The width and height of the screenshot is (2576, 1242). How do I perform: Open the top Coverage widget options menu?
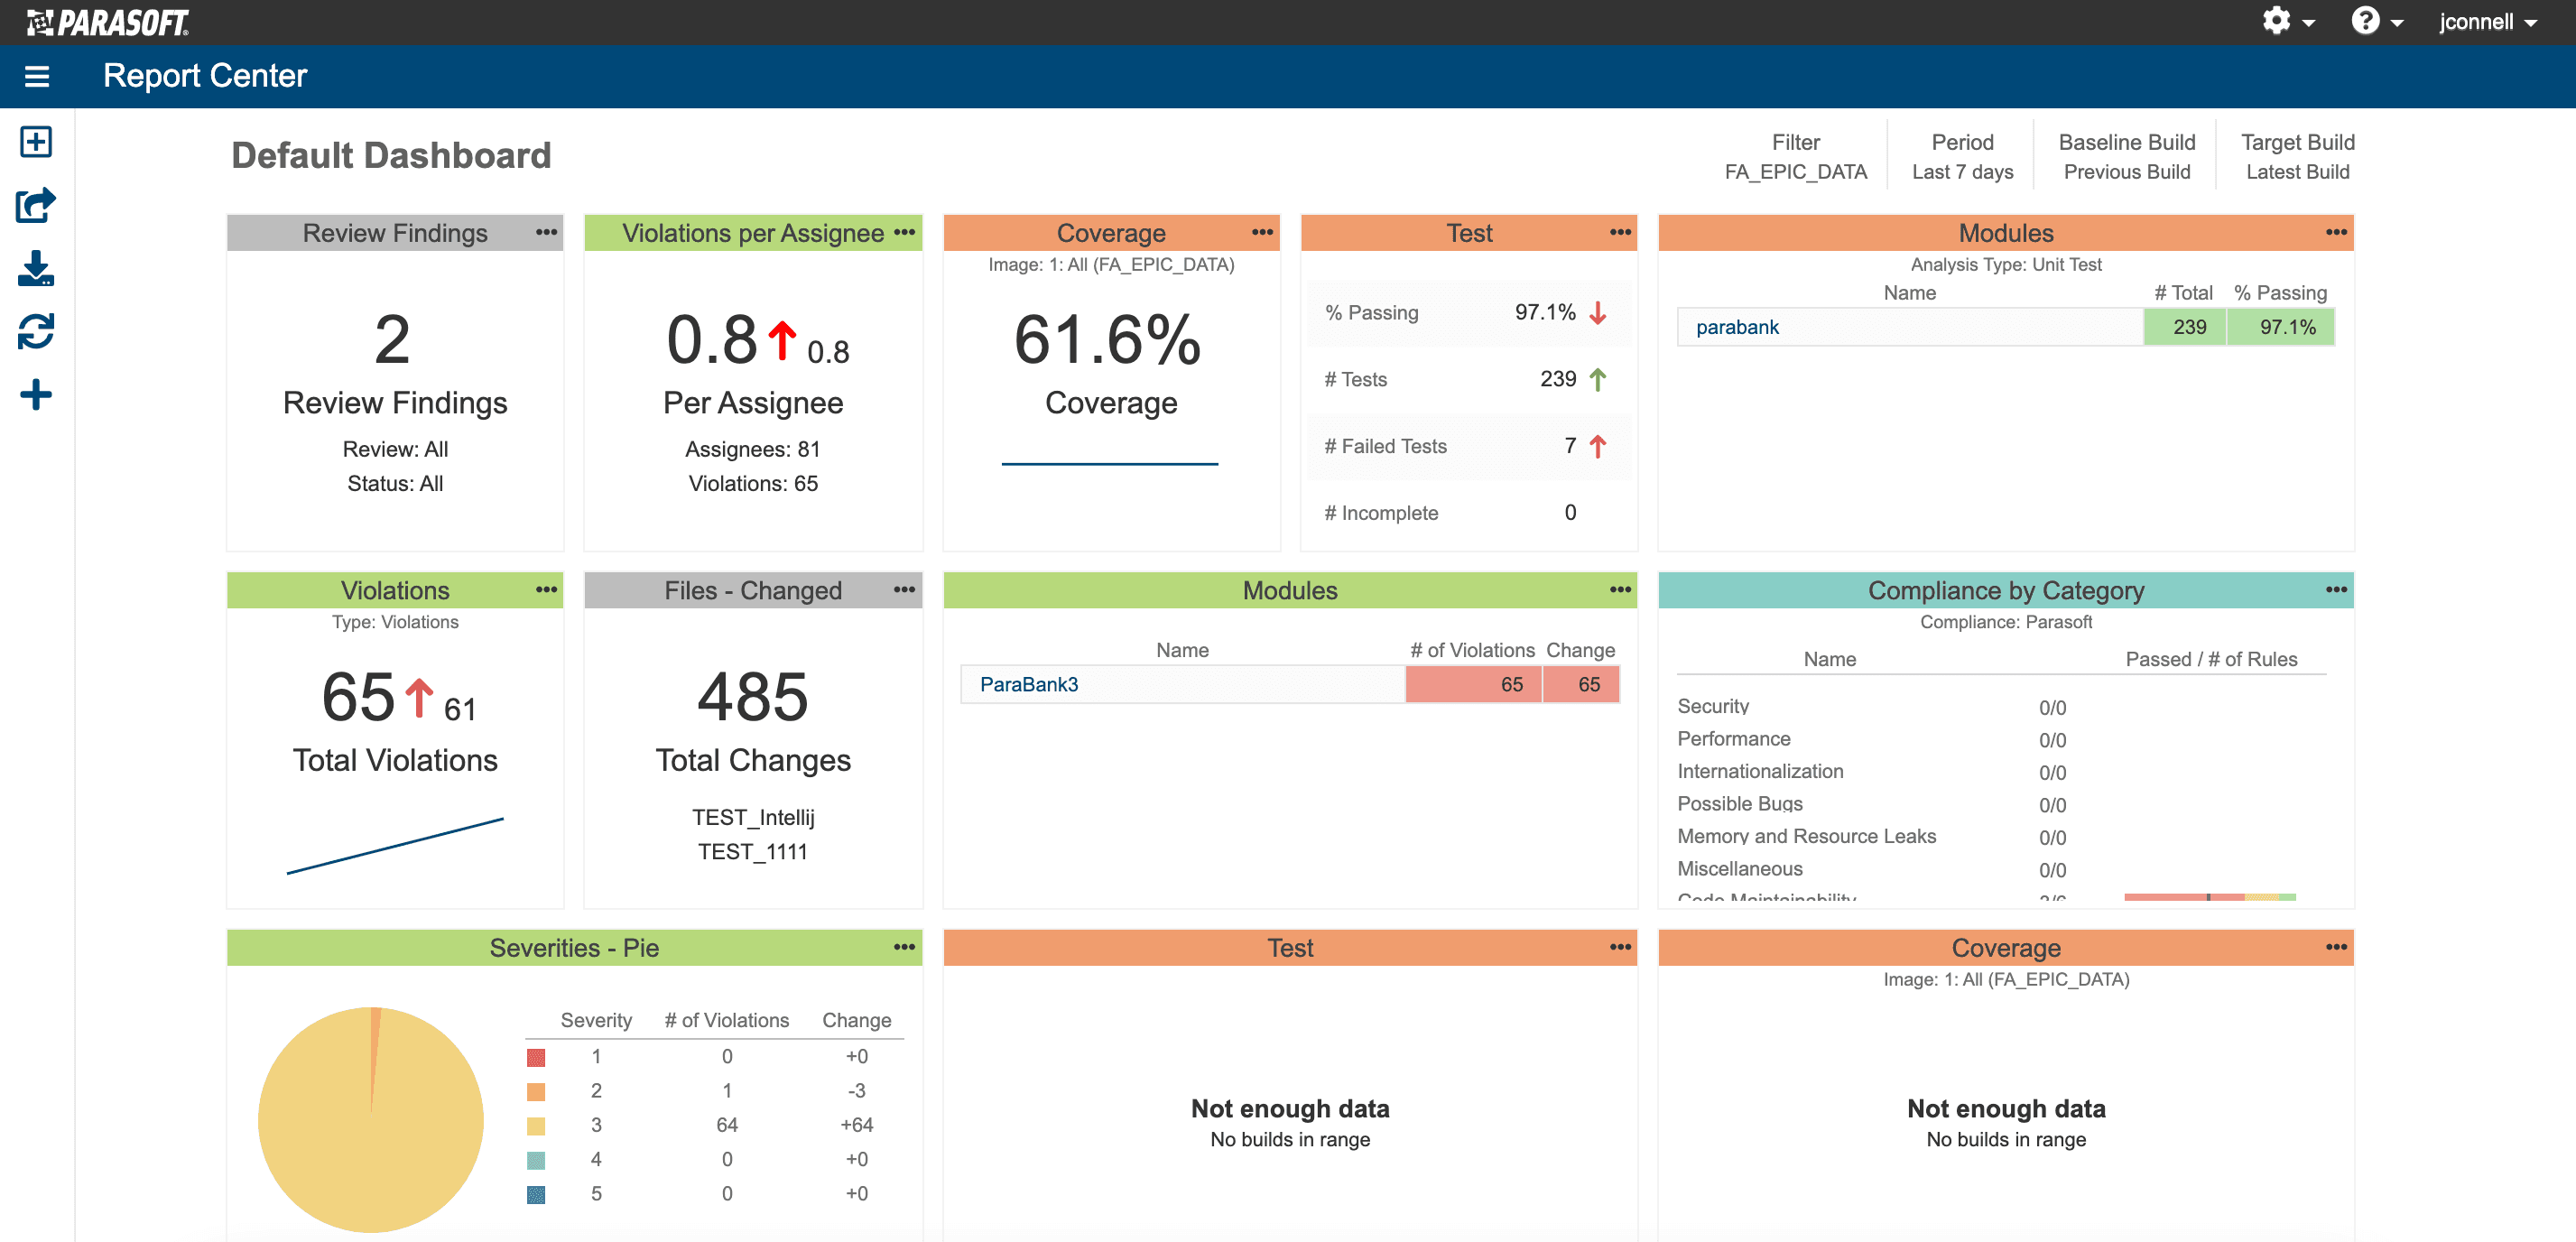click(x=1262, y=232)
